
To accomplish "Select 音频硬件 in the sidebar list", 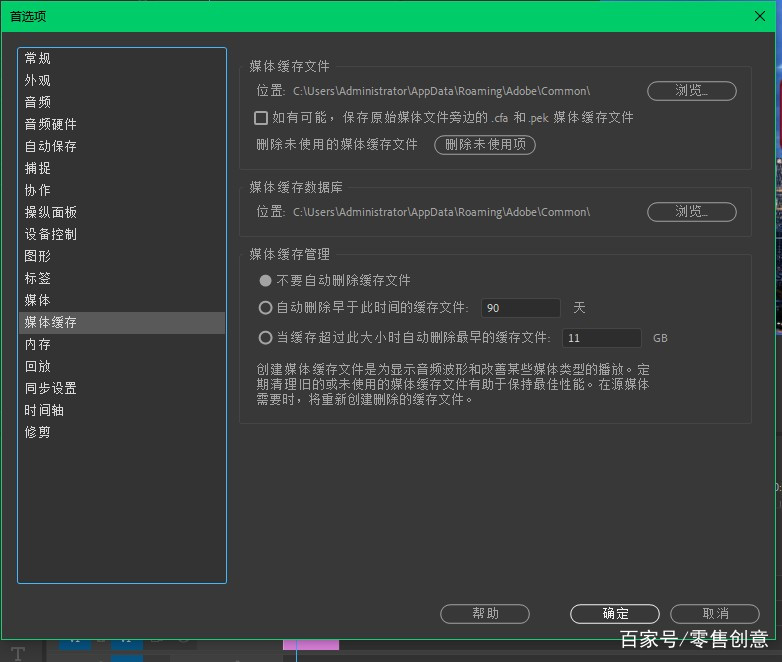I will 122,124.
